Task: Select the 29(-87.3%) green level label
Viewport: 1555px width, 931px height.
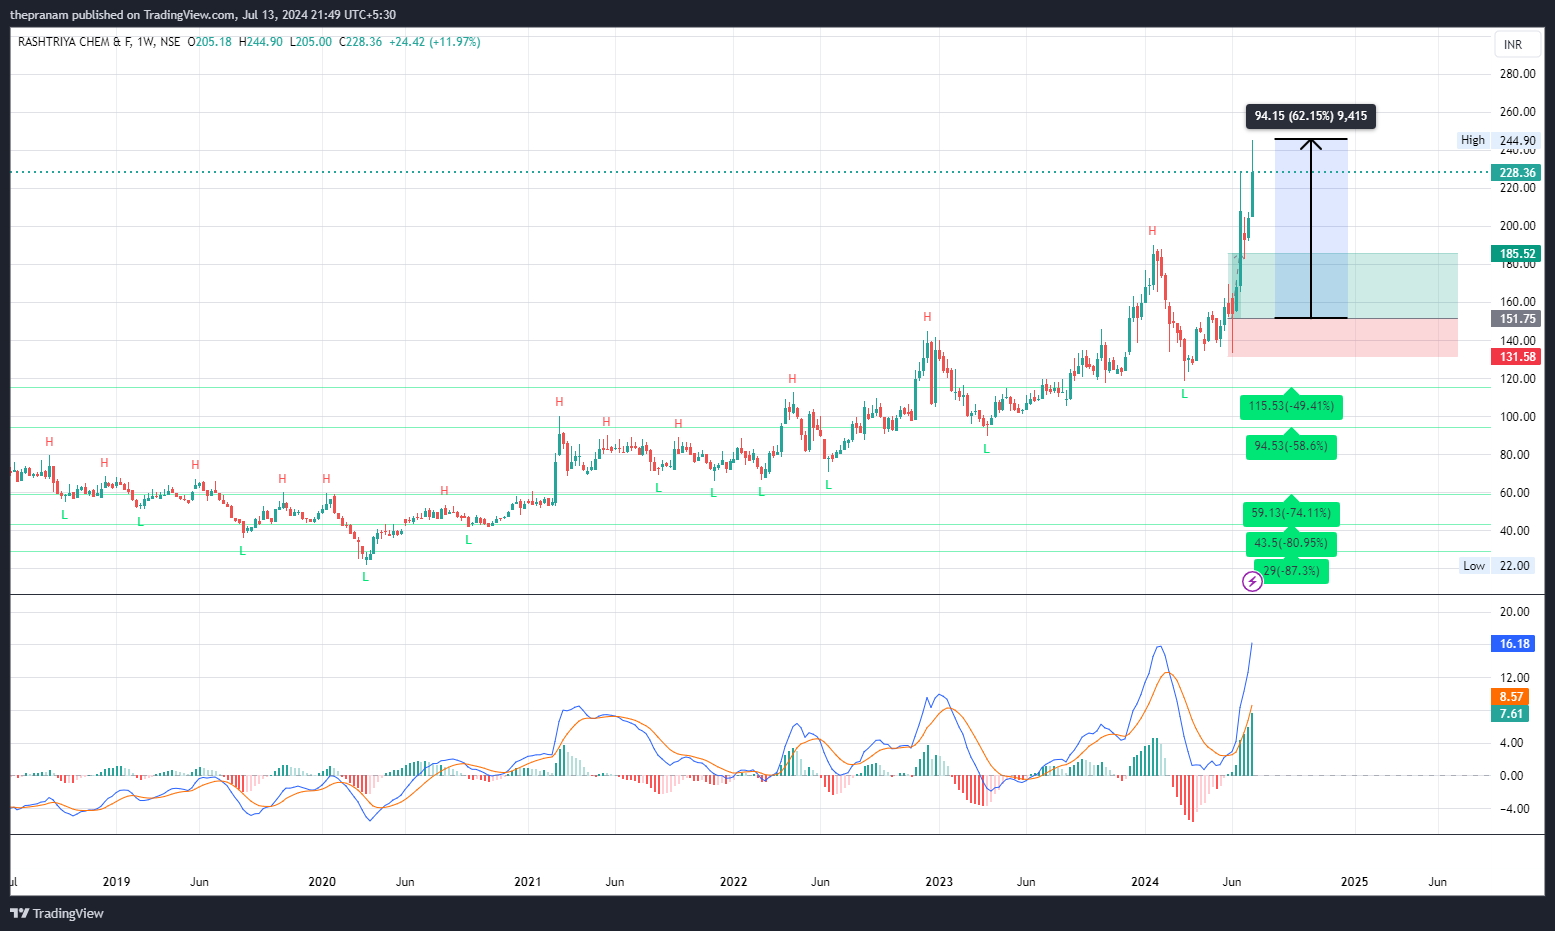Action: (1291, 571)
